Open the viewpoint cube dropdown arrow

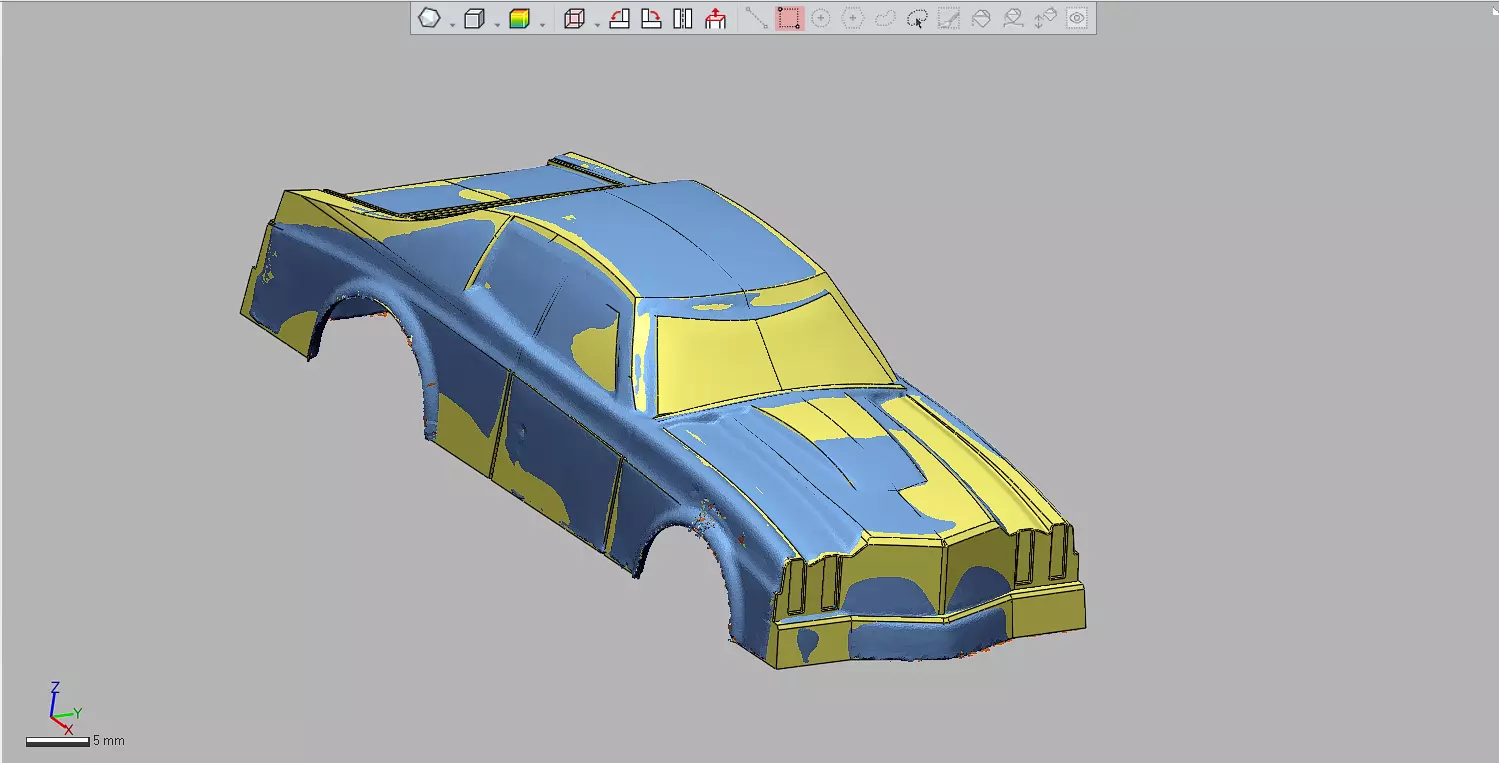(x=597, y=24)
